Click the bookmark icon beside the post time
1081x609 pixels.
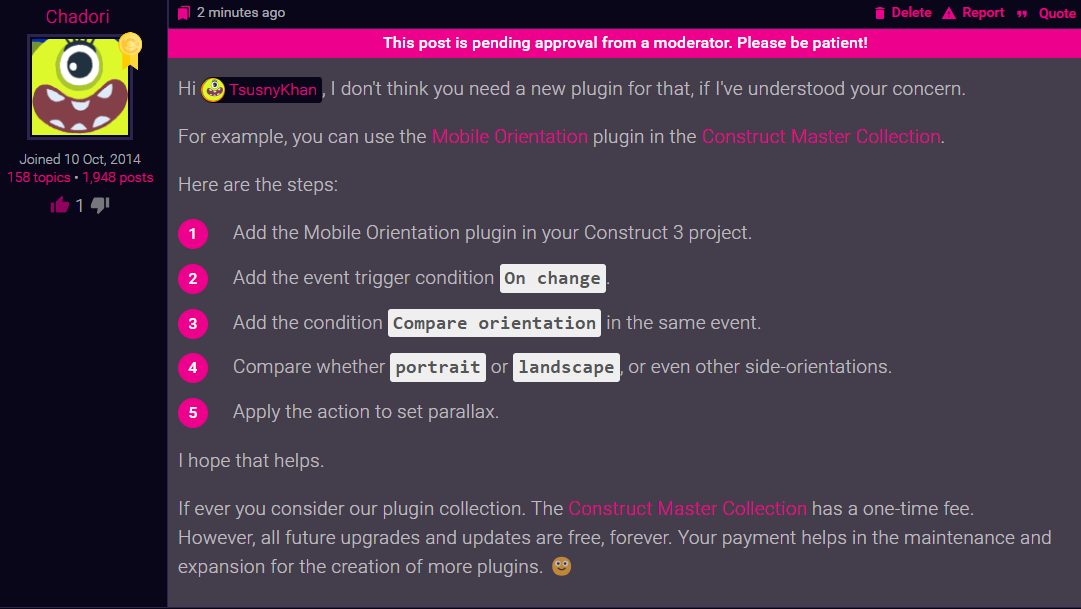(x=183, y=13)
